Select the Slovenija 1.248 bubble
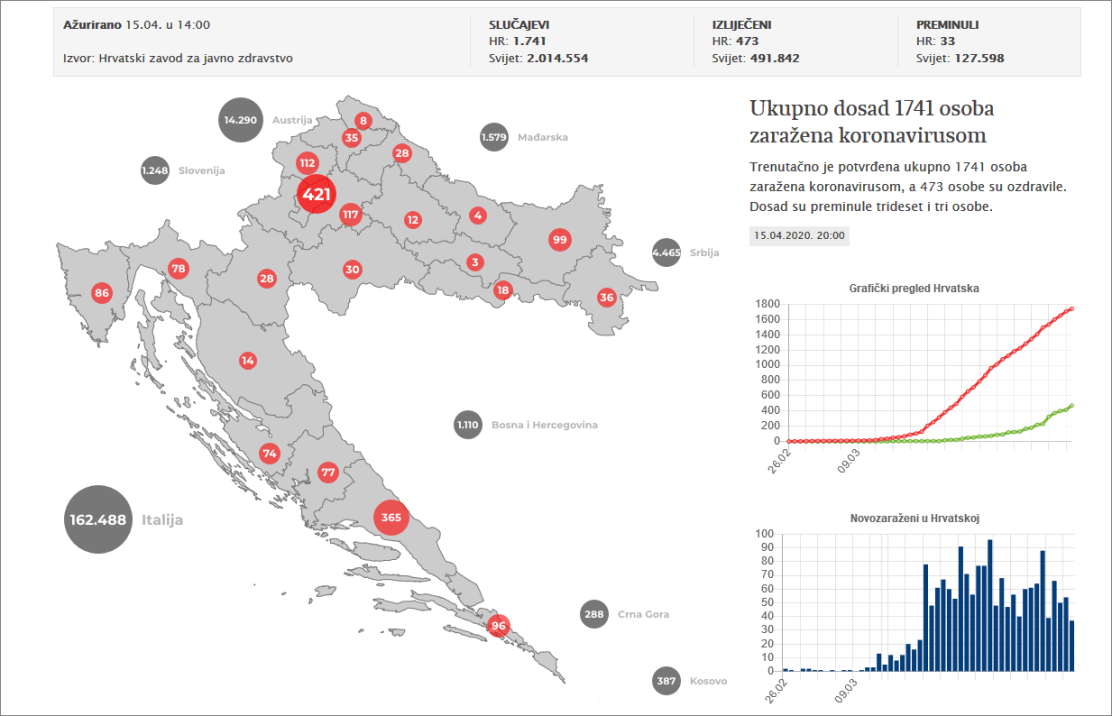This screenshot has height=716, width=1112. click(155, 171)
